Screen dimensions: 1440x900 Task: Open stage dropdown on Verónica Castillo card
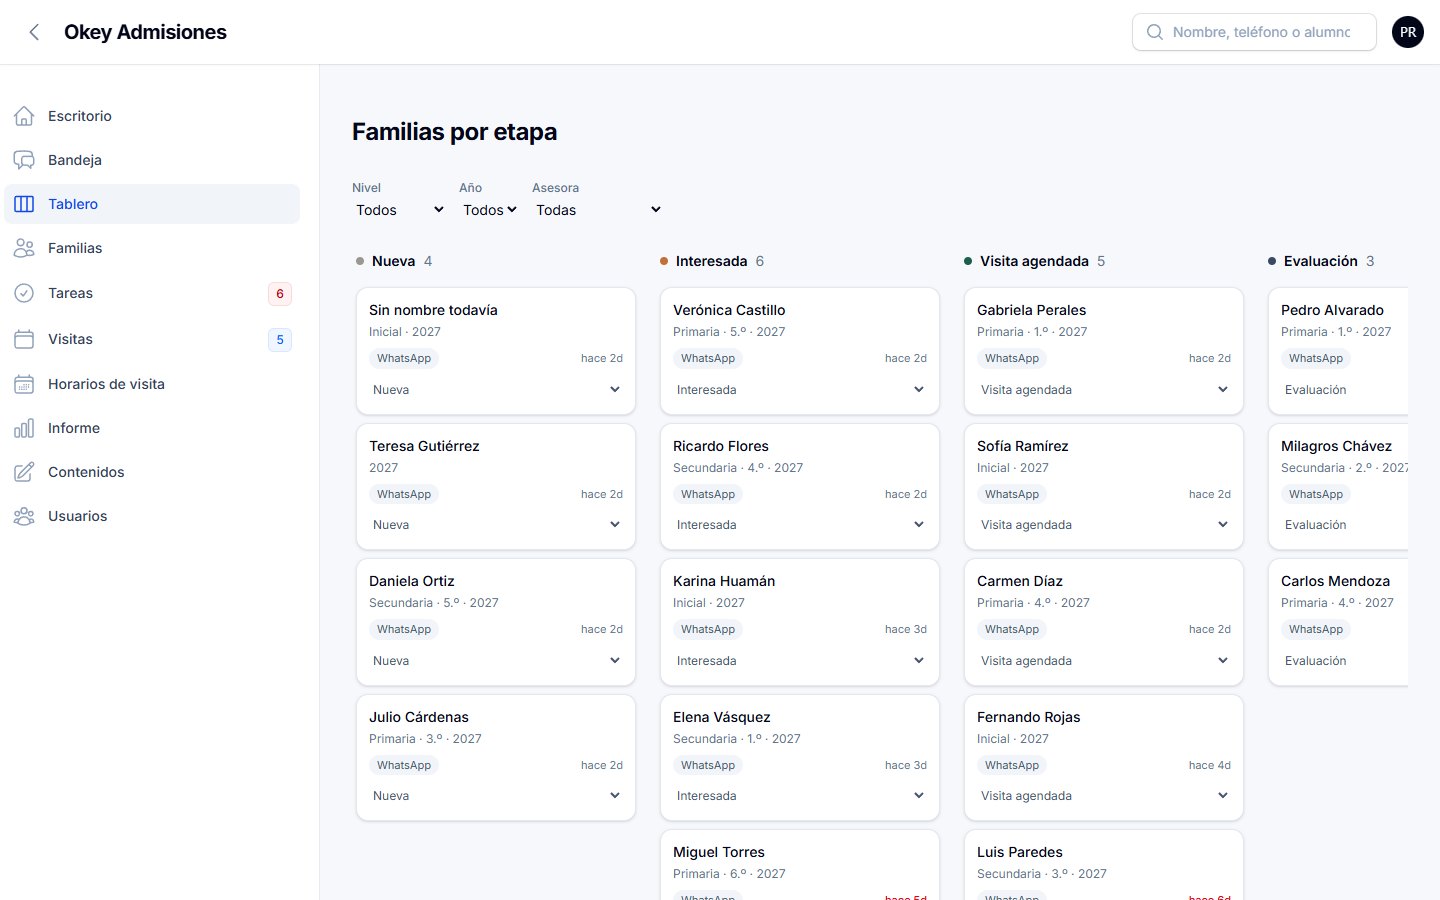(x=800, y=390)
